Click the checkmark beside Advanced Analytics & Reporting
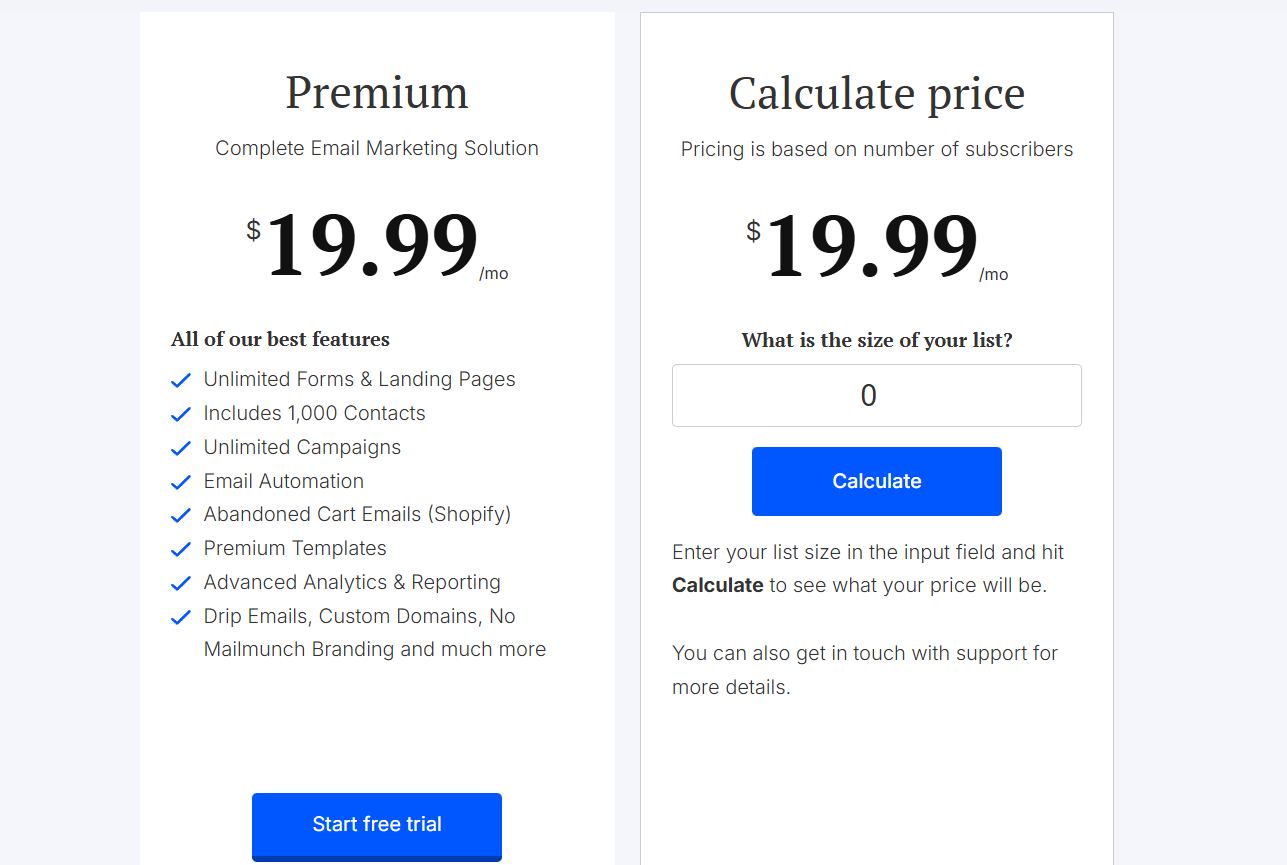The image size is (1287, 865). point(181,583)
